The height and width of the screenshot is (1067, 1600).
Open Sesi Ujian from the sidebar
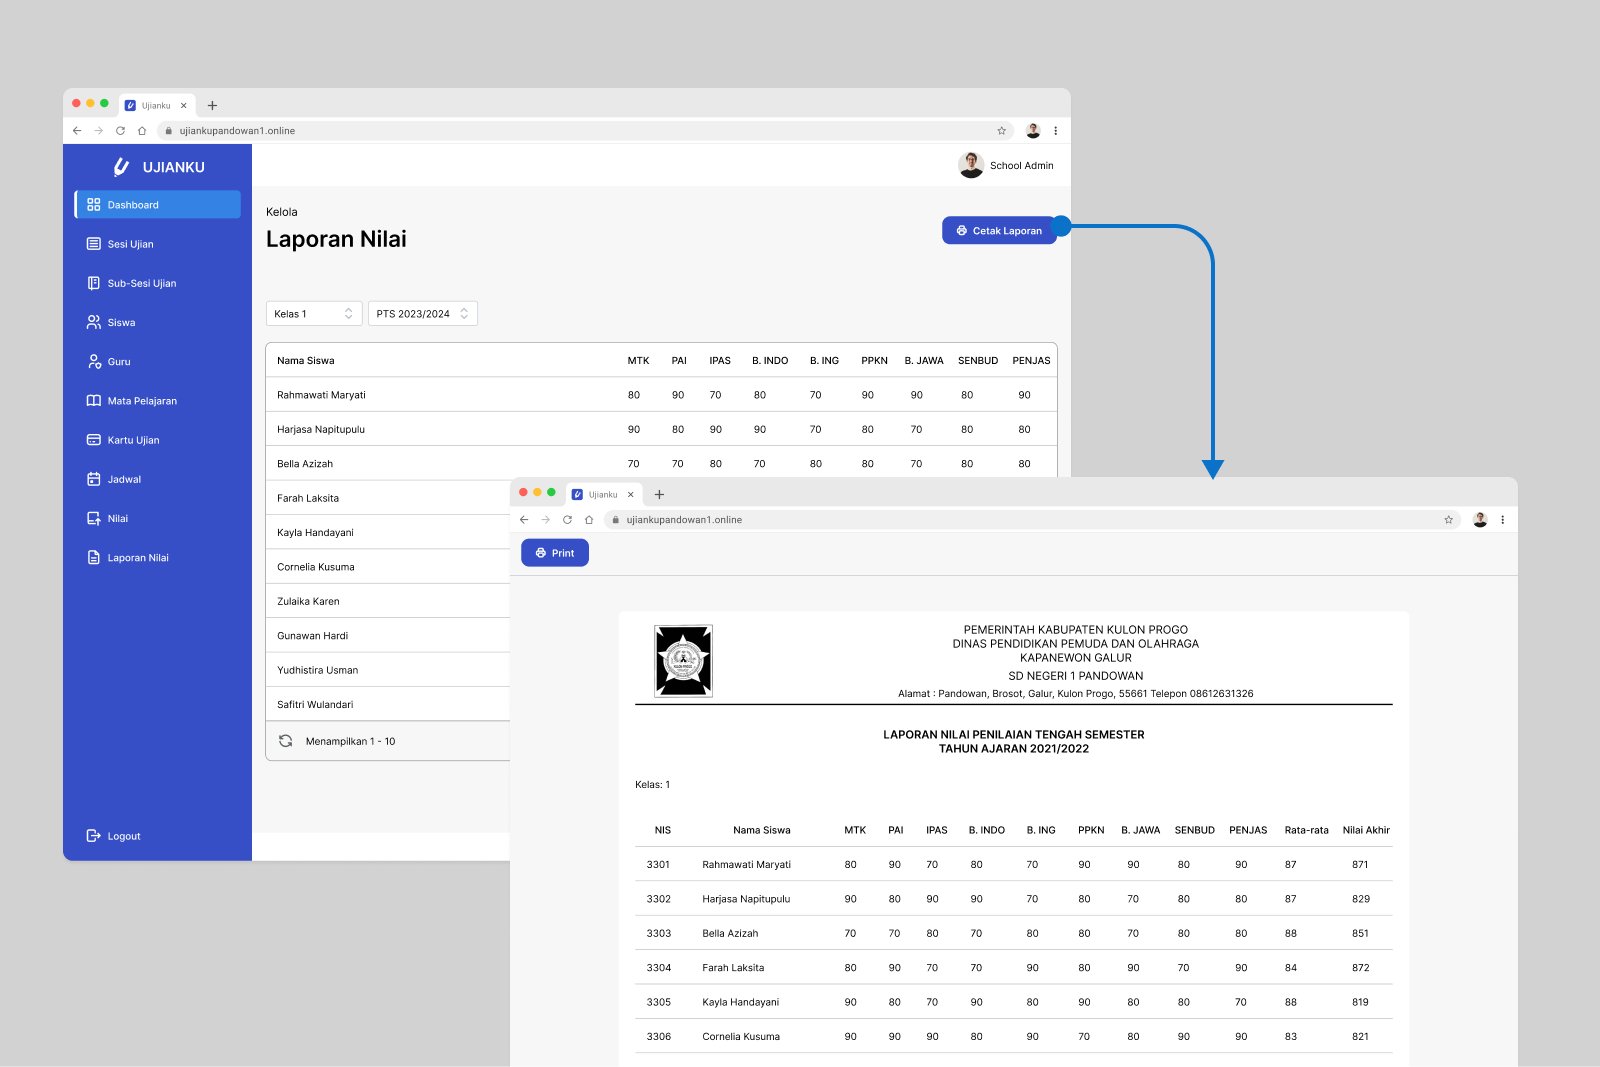tap(130, 244)
